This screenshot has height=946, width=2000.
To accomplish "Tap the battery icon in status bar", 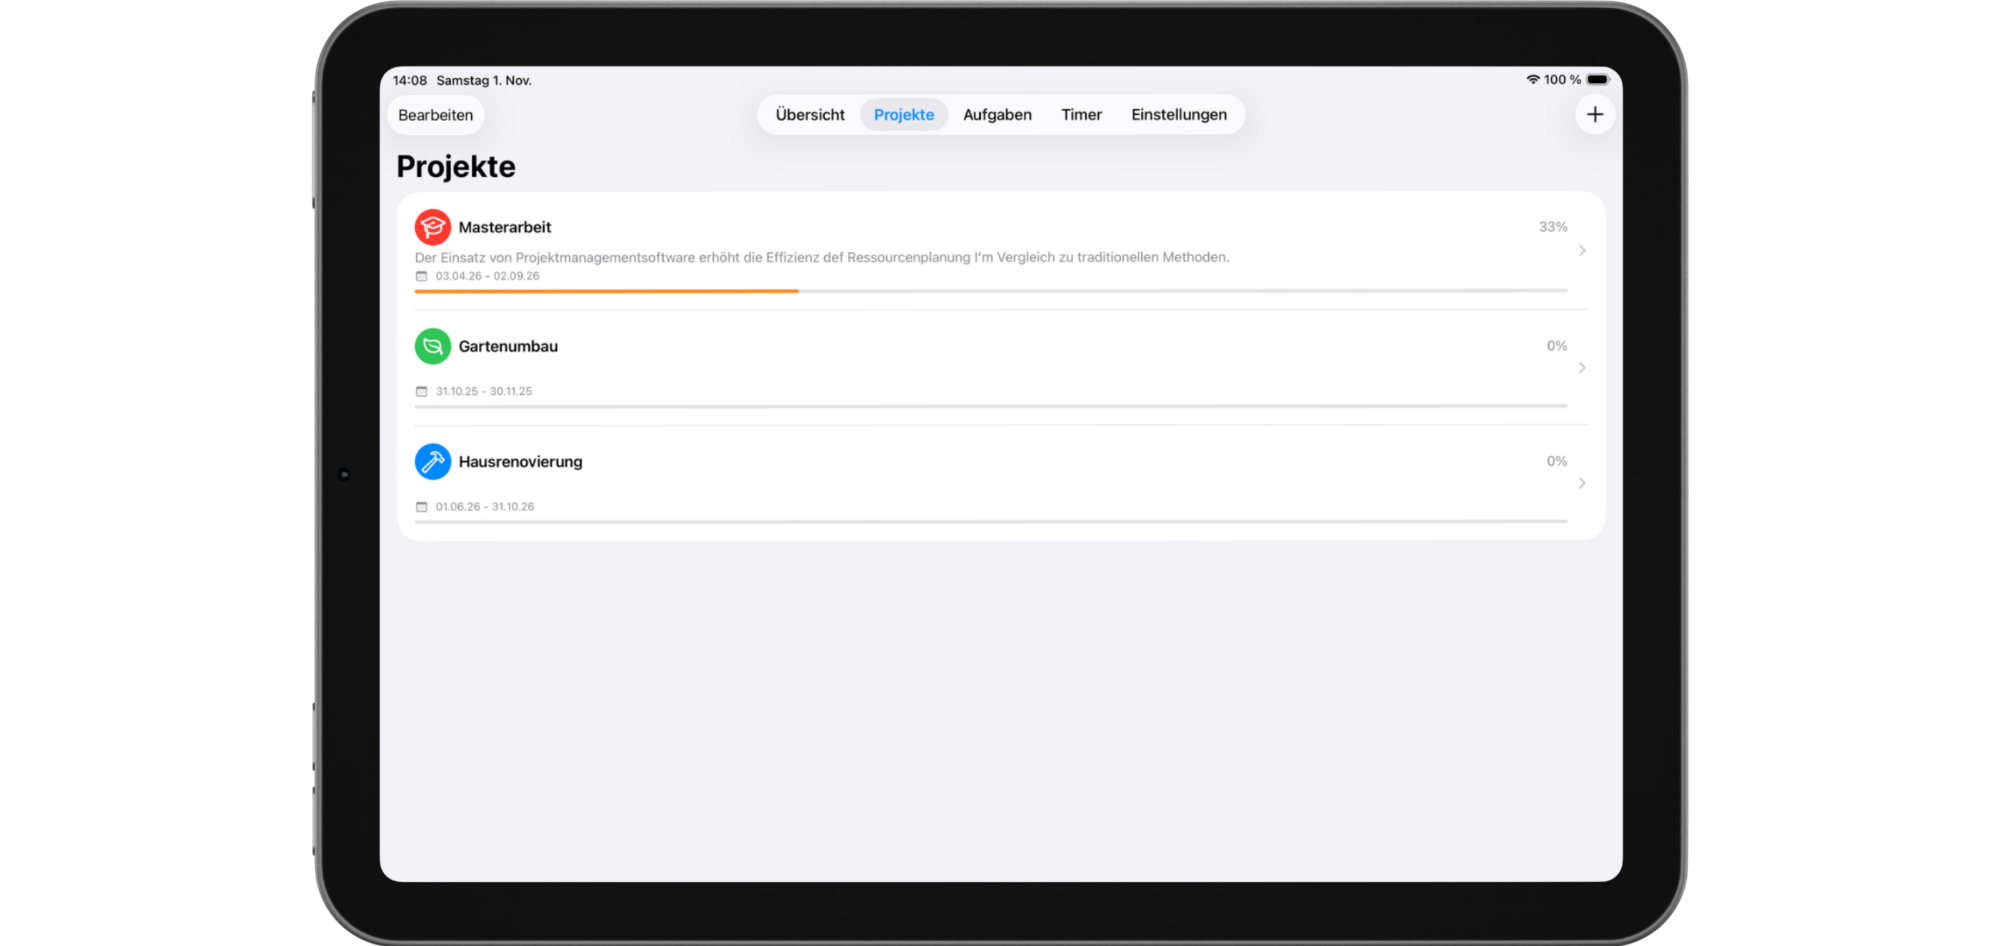I will pos(1598,80).
